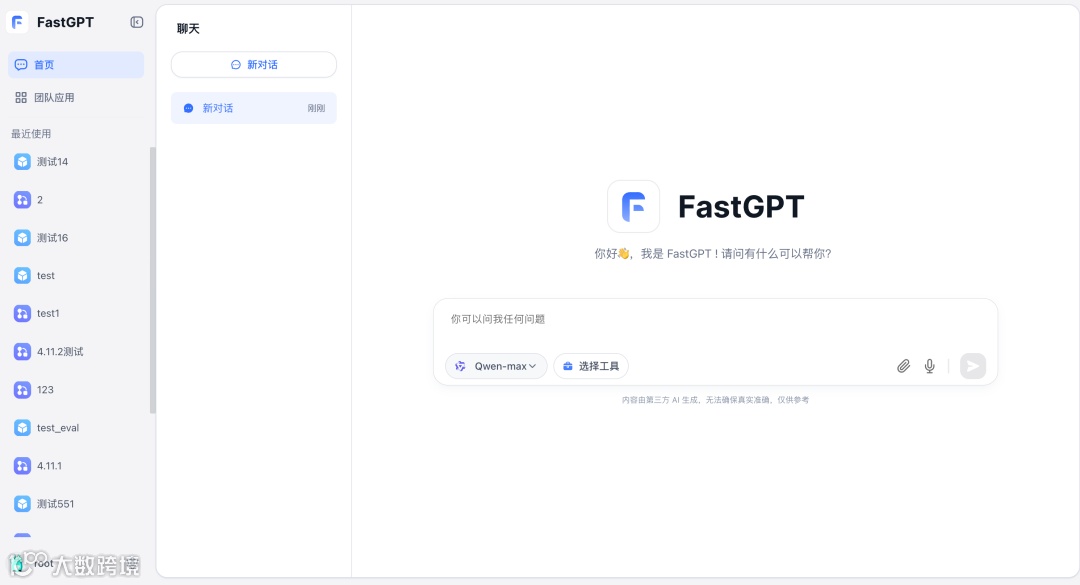Click the 首页 chat bubble icon
The width and height of the screenshot is (1080, 585).
[21, 65]
